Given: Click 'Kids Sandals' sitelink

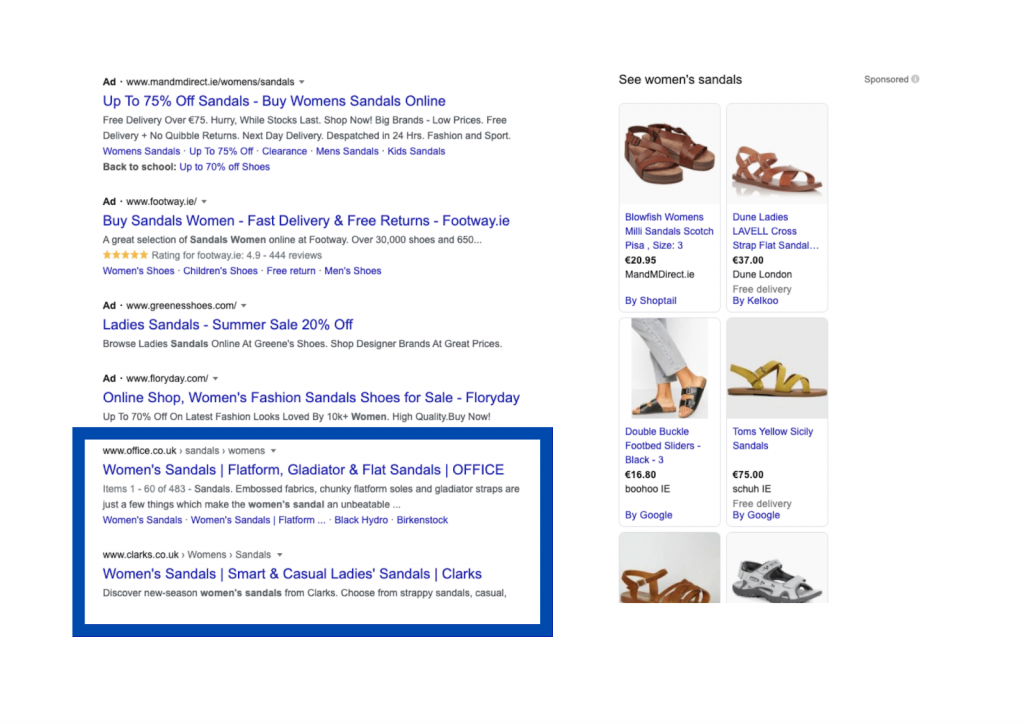Looking at the screenshot, I should pos(416,151).
